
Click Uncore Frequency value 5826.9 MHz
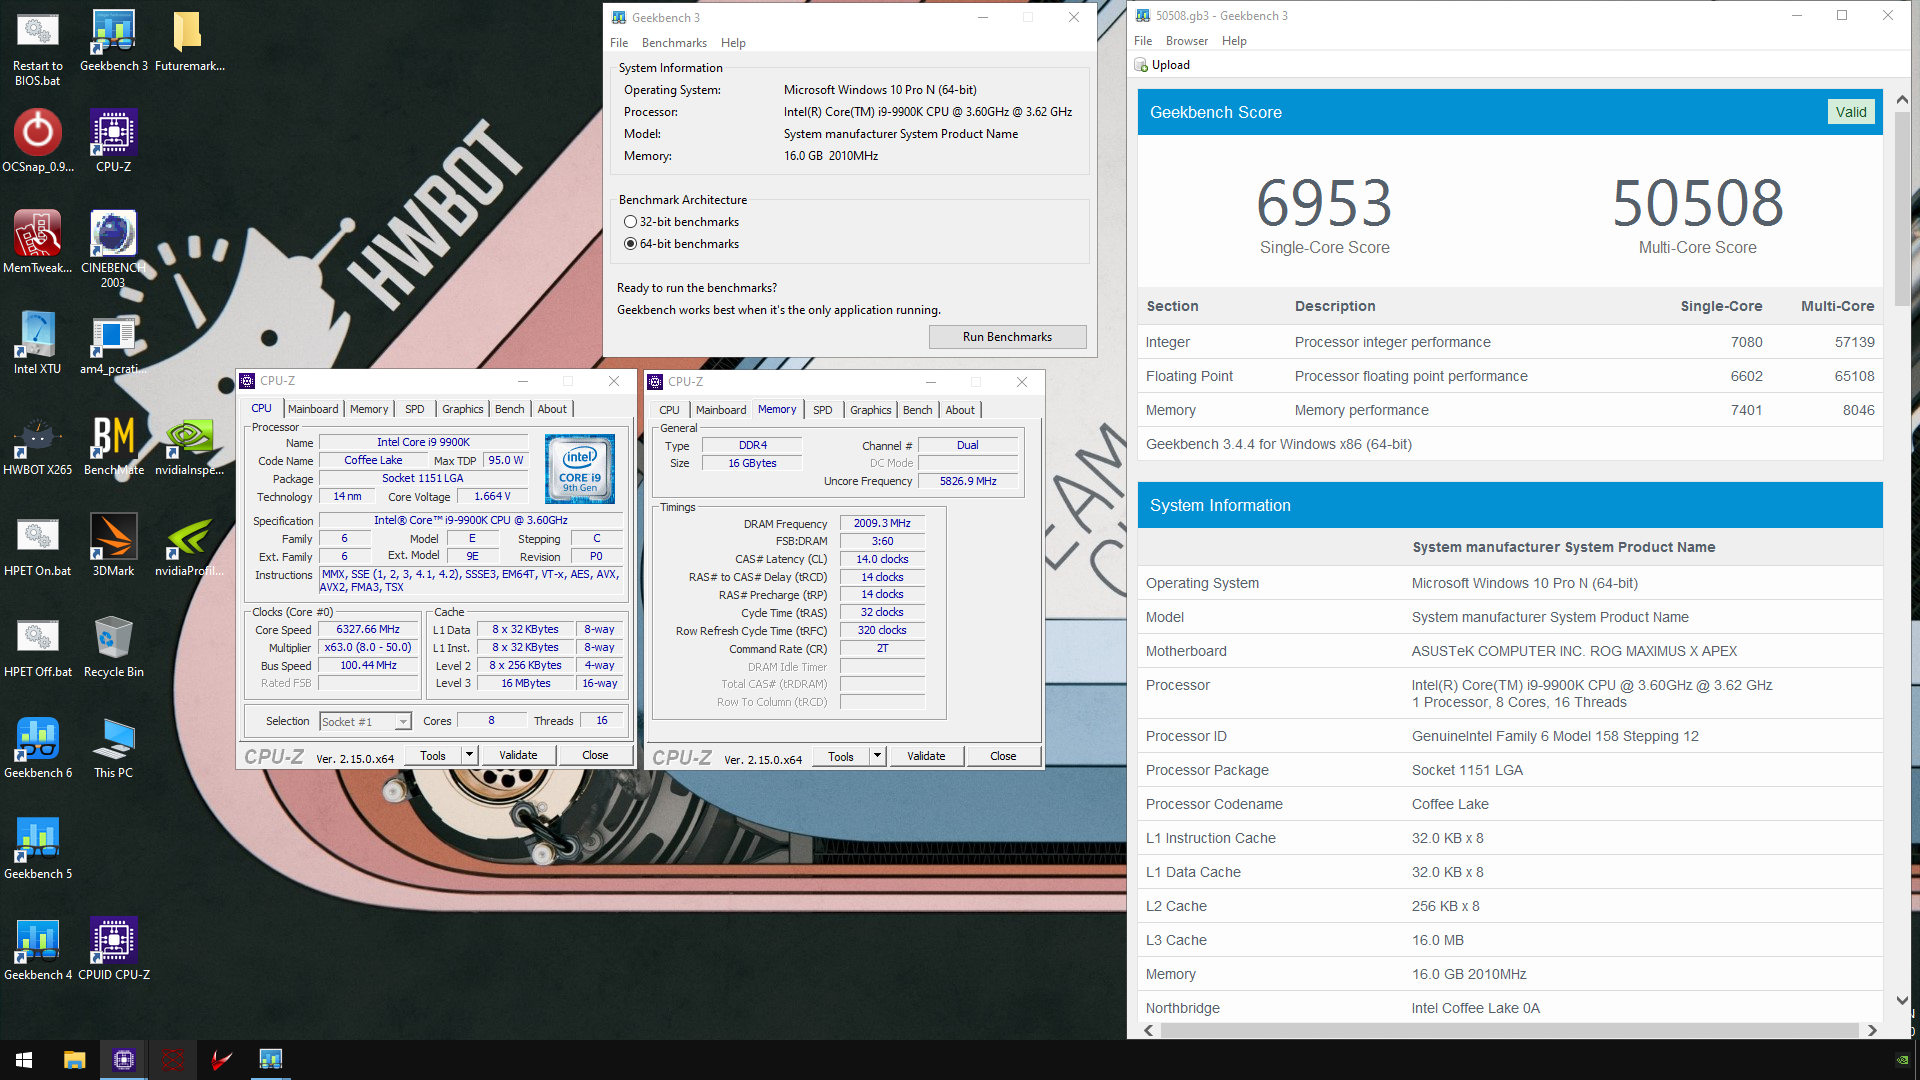click(968, 481)
